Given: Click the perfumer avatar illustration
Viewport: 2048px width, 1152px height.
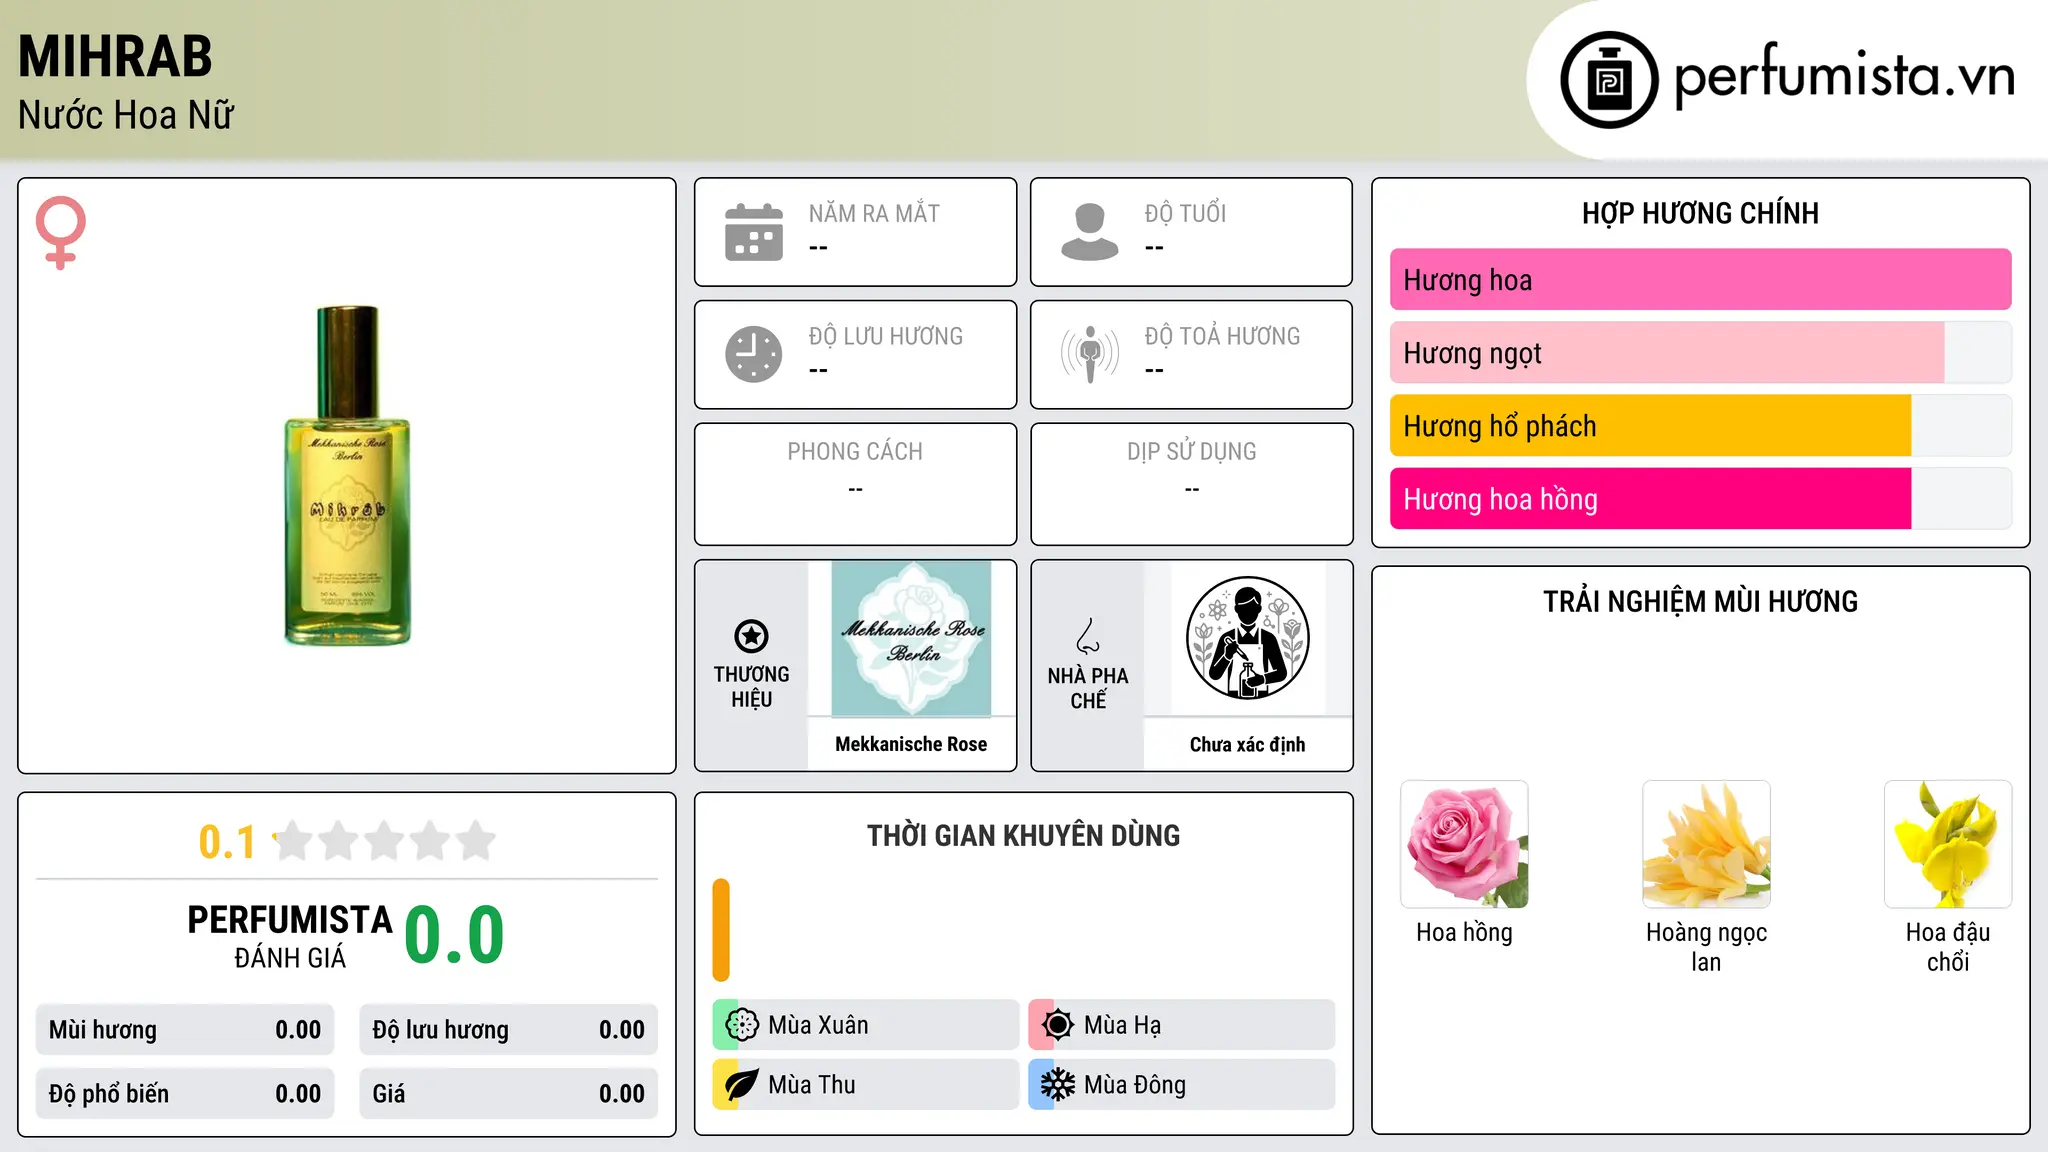Looking at the screenshot, I should click(x=1248, y=638).
